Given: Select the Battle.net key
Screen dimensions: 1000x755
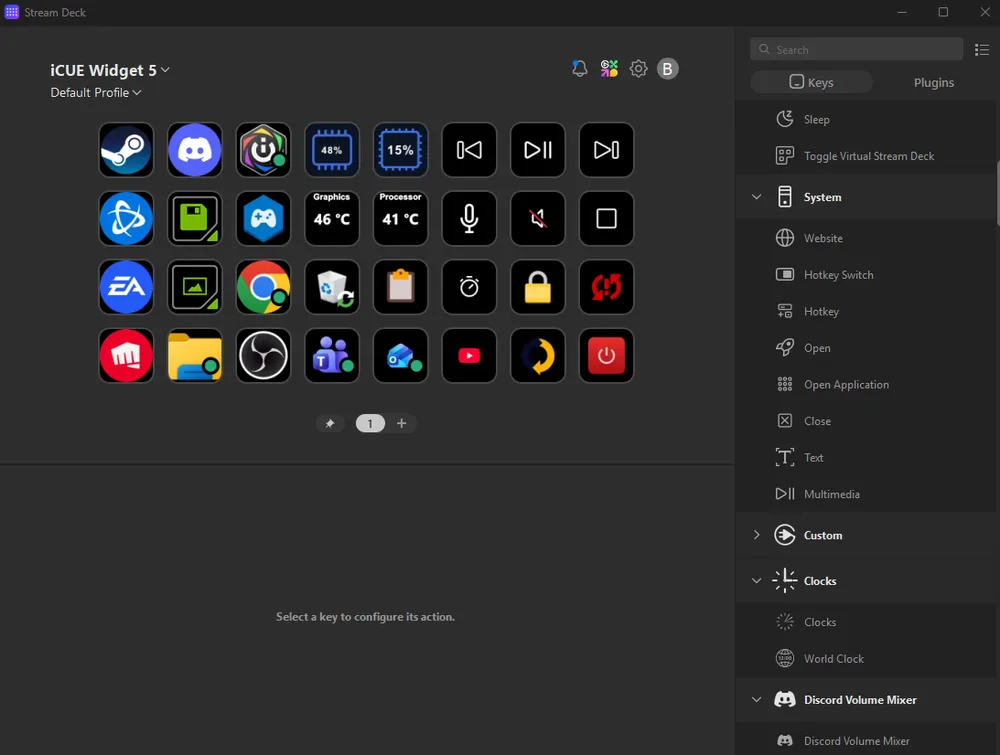Looking at the screenshot, I should pos(126,219).
